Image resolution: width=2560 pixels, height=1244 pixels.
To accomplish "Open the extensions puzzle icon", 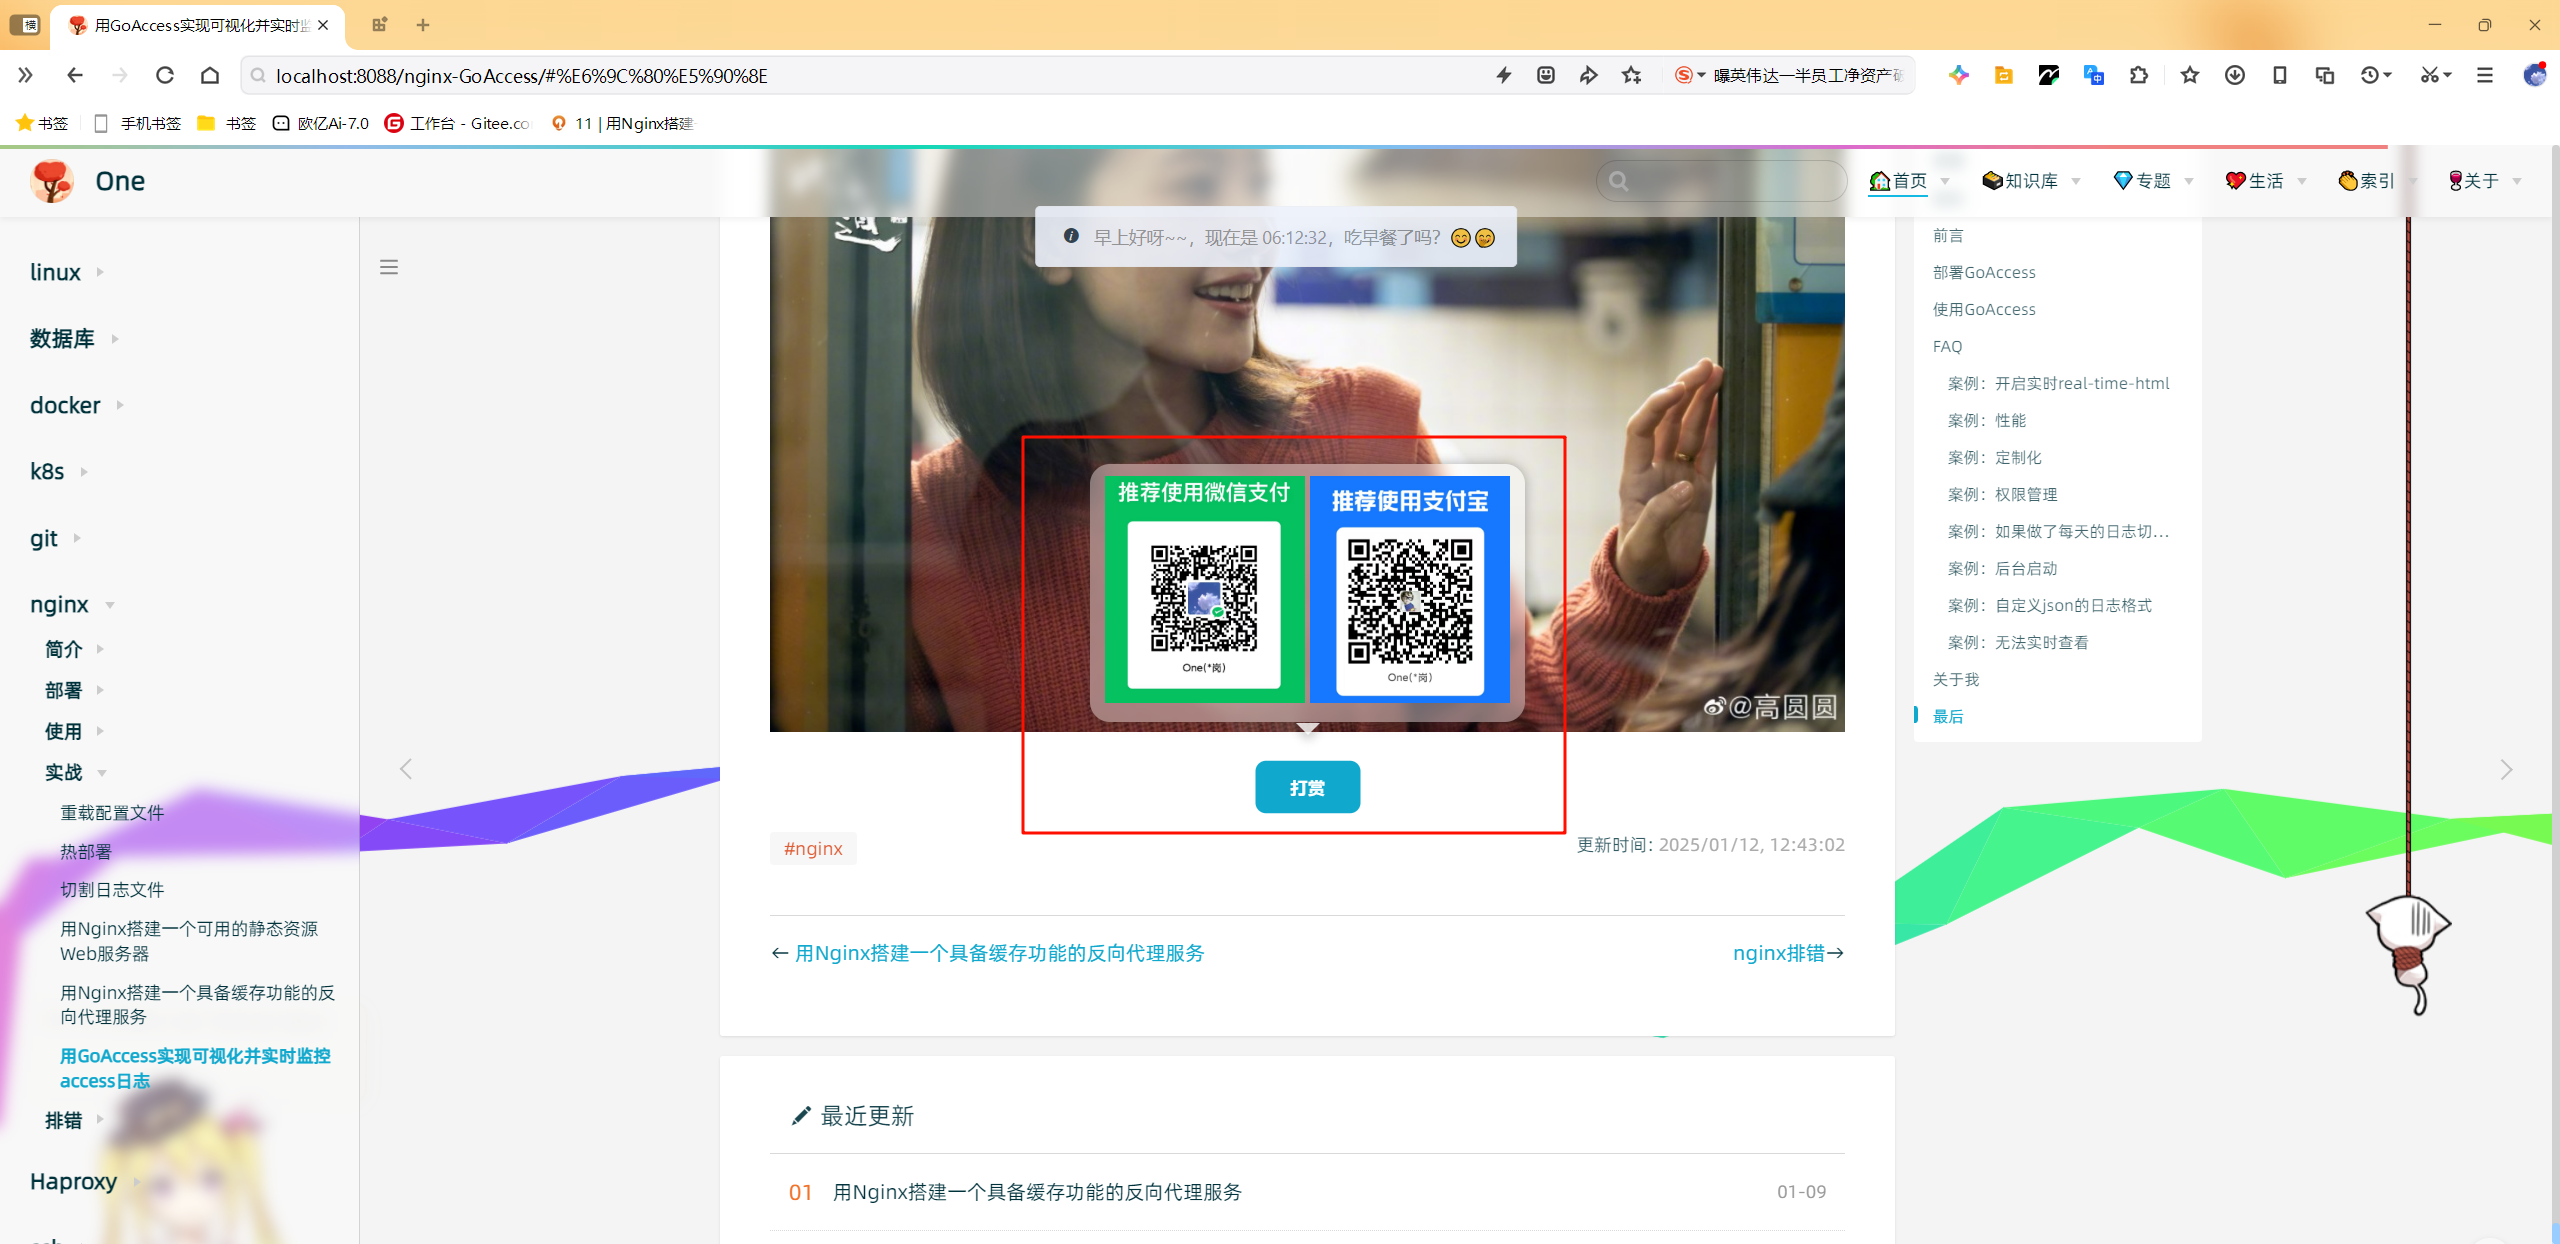I will pyautogui.click(x=2139, y=75).
